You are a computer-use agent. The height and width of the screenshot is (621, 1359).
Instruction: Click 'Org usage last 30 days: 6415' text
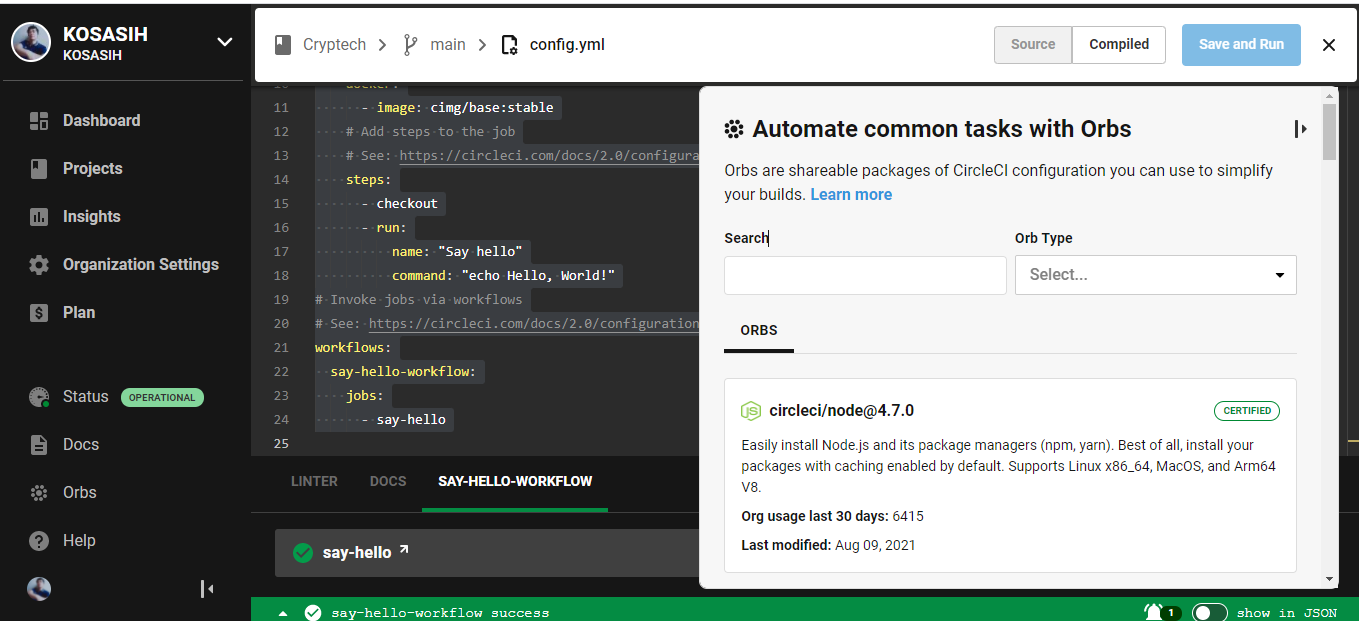click(x=832, y=517)
